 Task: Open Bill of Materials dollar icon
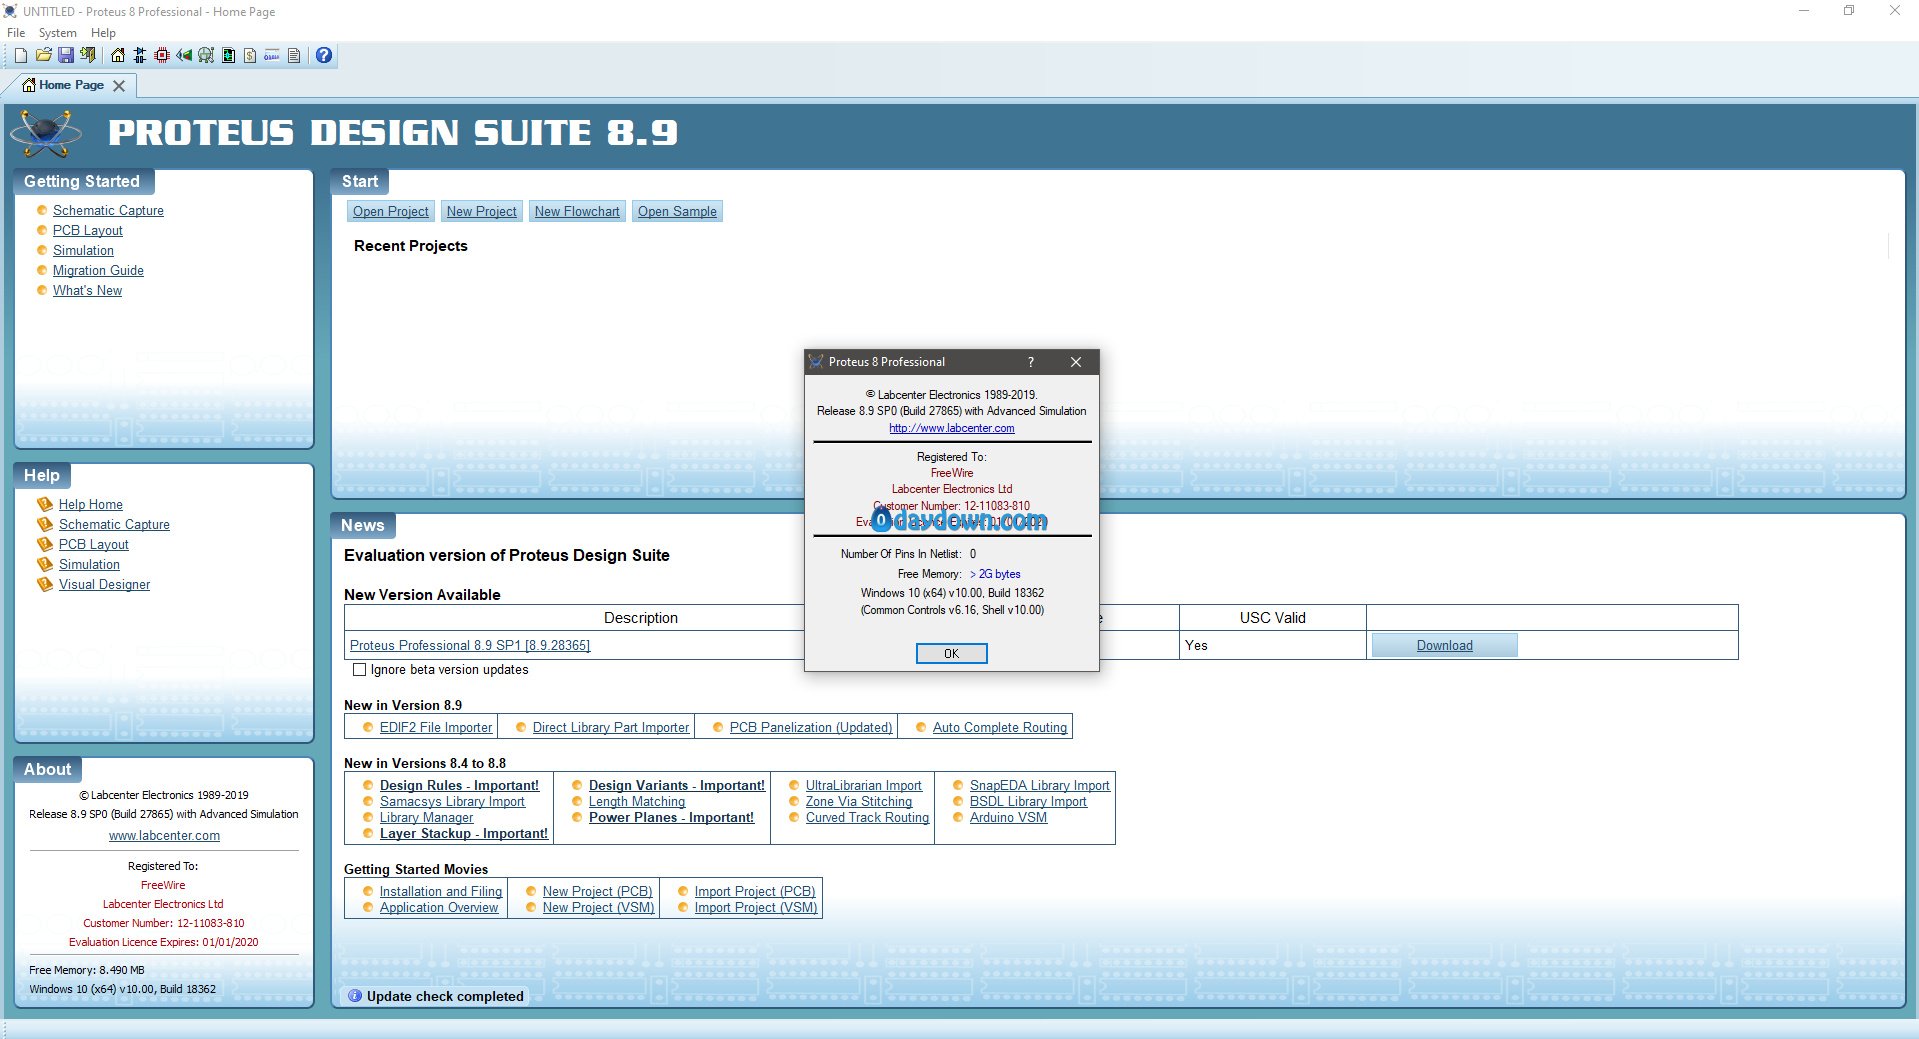point(250,55)
